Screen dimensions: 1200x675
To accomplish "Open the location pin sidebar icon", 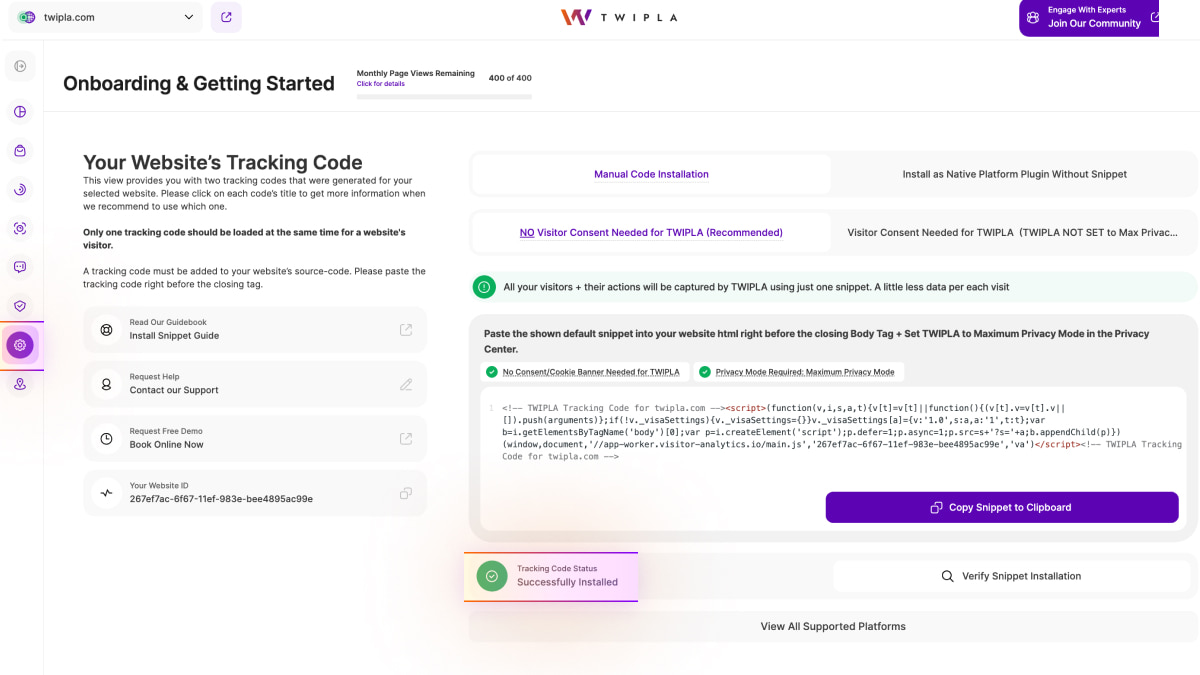I will 20,384.
